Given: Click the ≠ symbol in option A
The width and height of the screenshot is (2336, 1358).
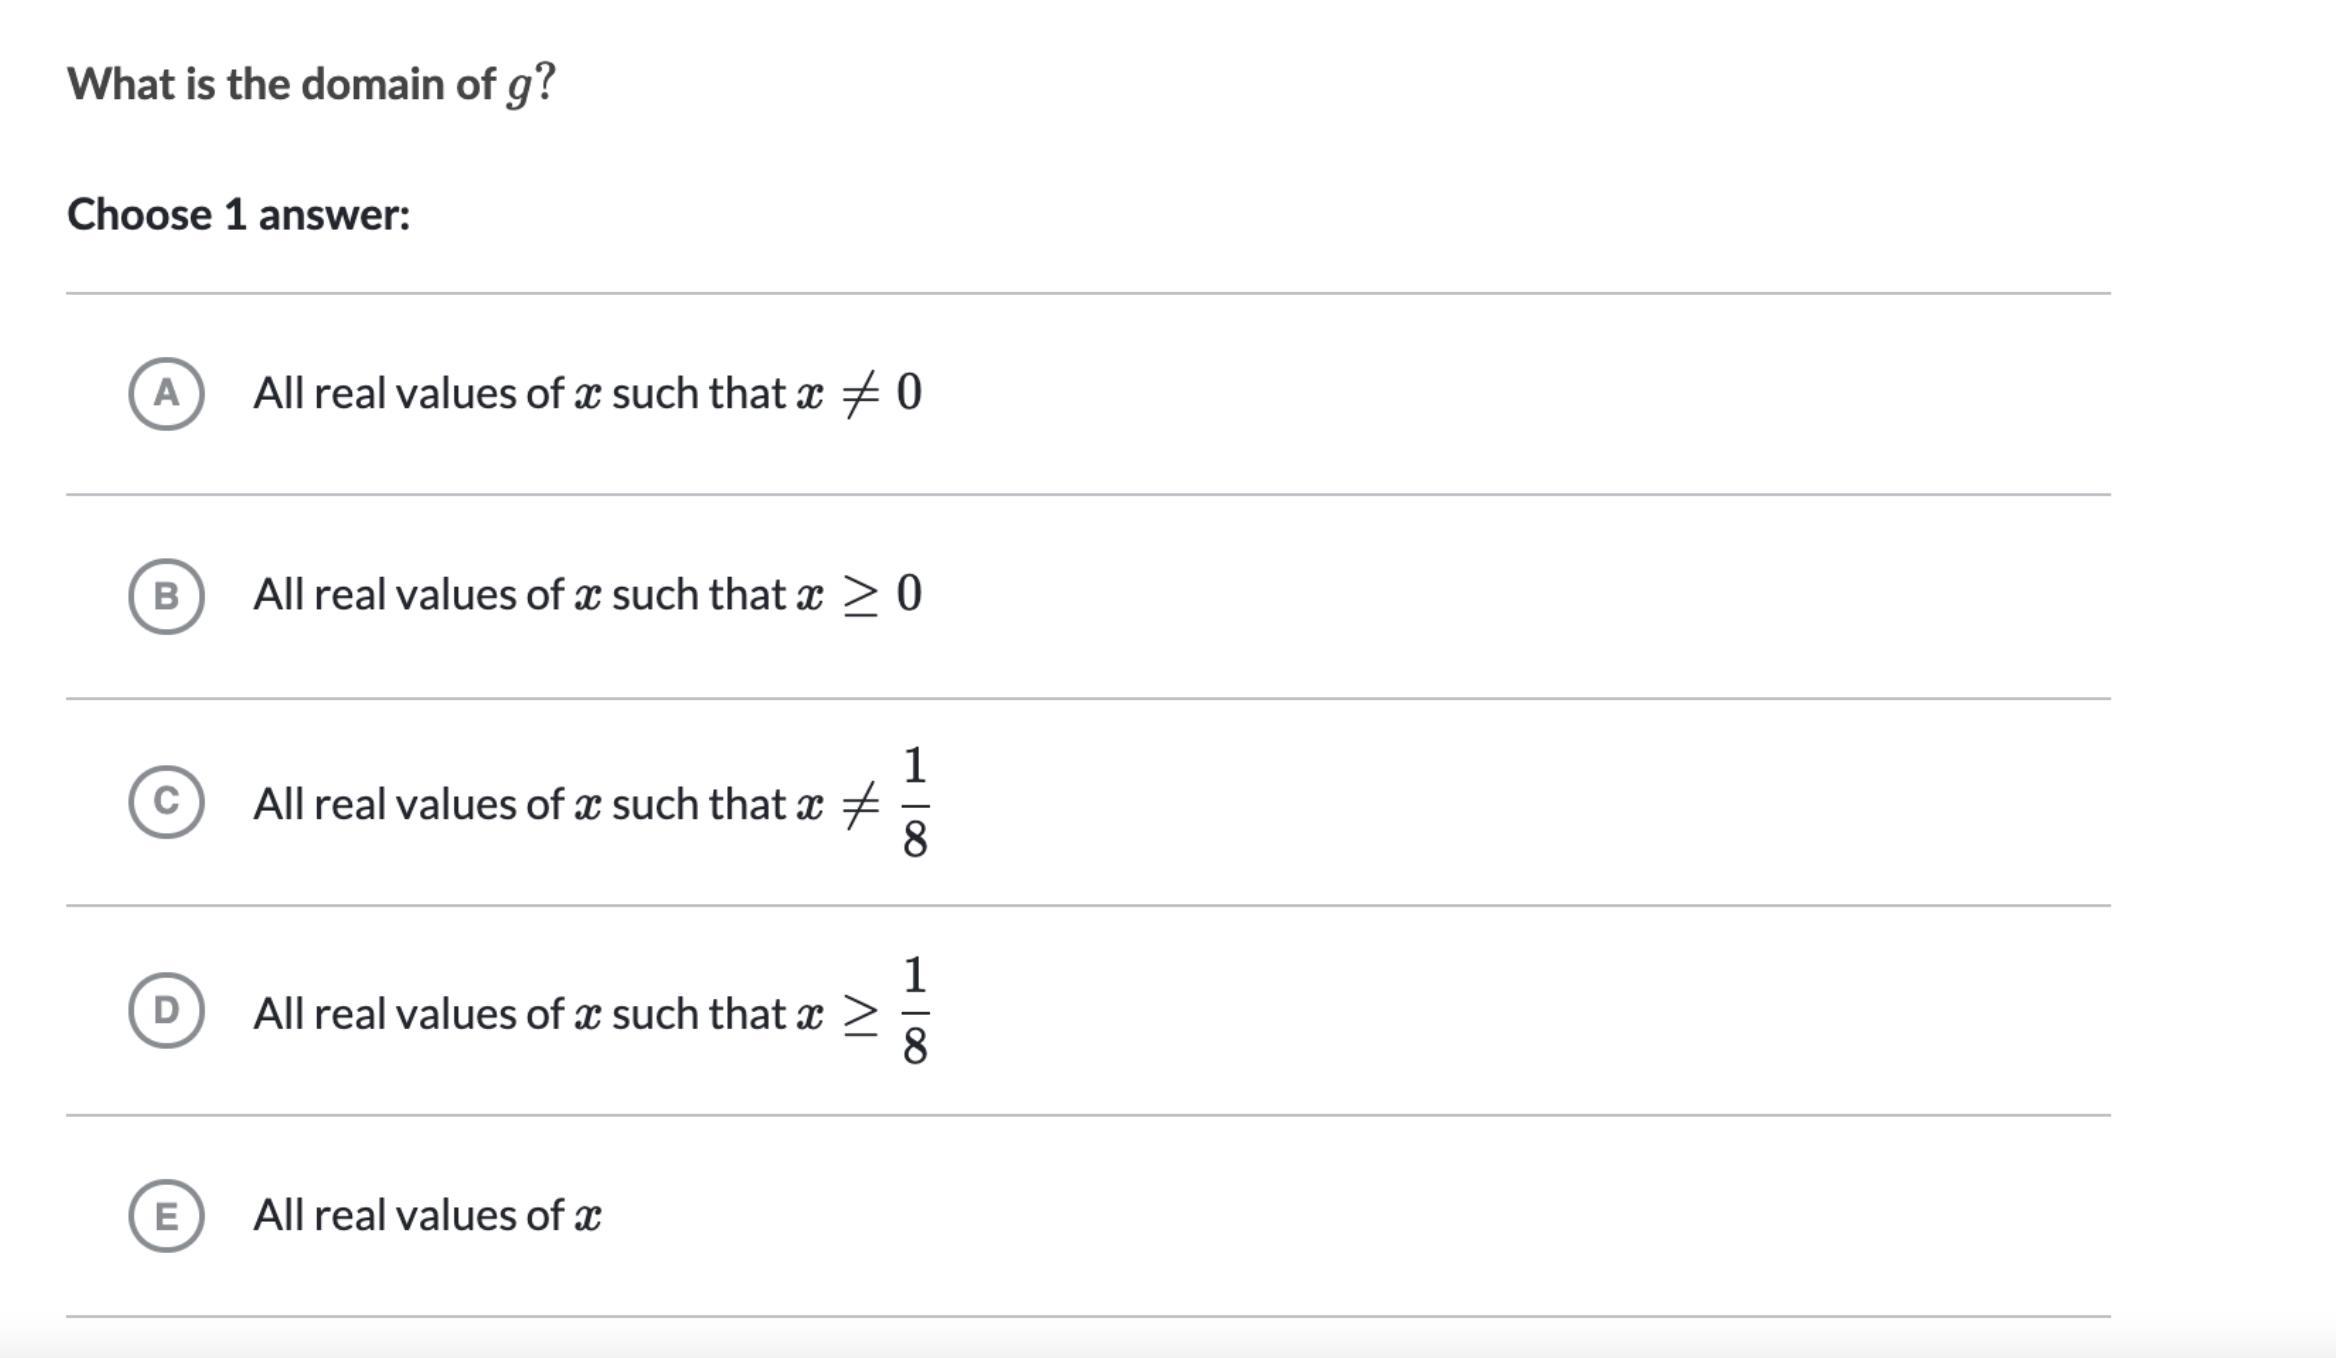Looking at the screenshot, I should click(860, 394).
